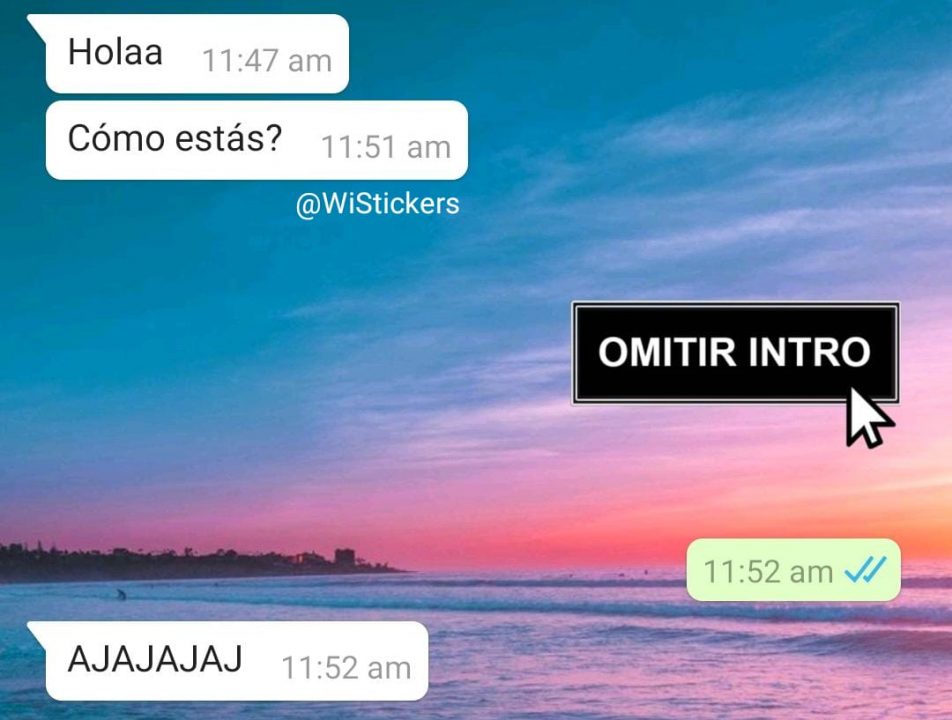The width and height of the screenshot is (952, 720).
Task: Click the 11:52 am timestamp in green bubble
Action: 767,572
